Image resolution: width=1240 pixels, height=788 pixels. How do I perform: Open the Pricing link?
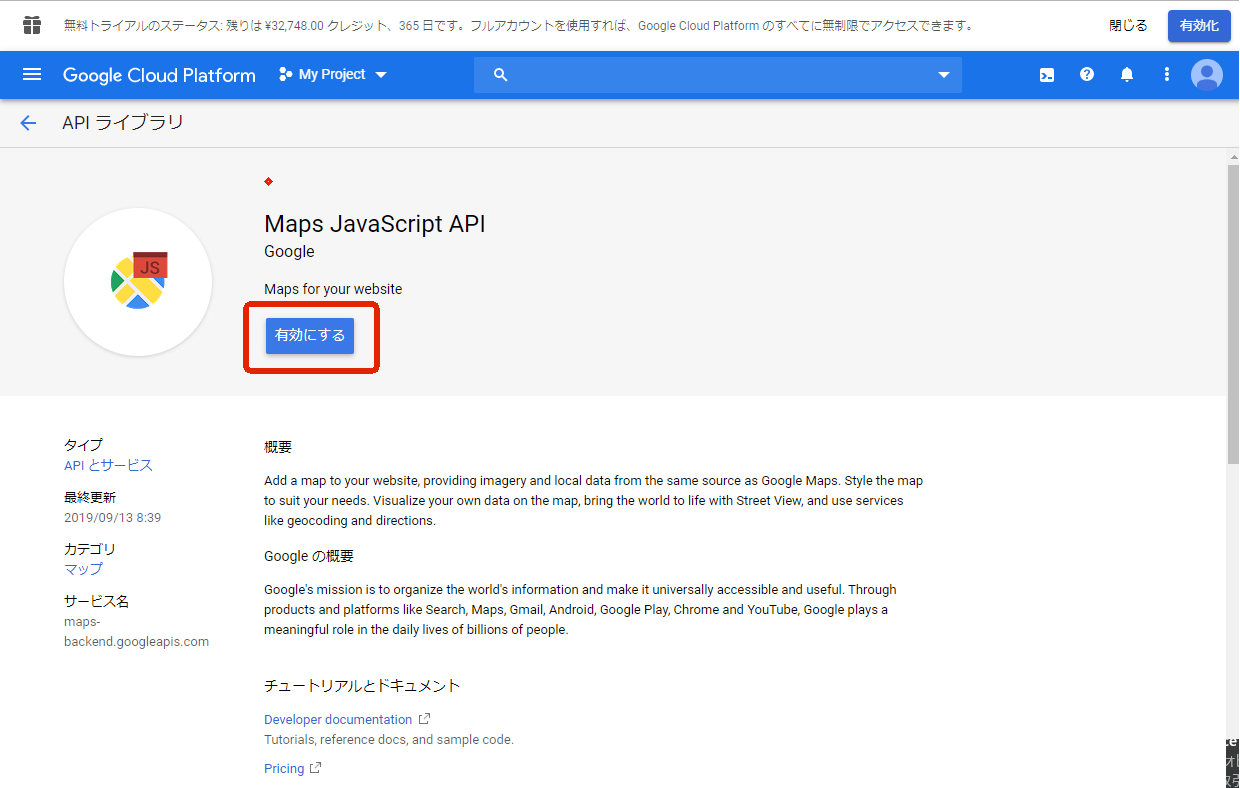284,768
